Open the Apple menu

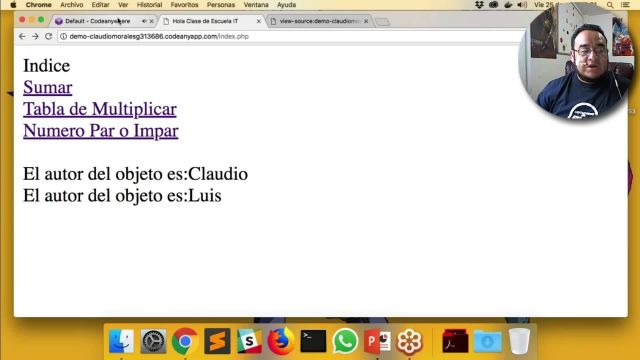(x=13, y=5)
